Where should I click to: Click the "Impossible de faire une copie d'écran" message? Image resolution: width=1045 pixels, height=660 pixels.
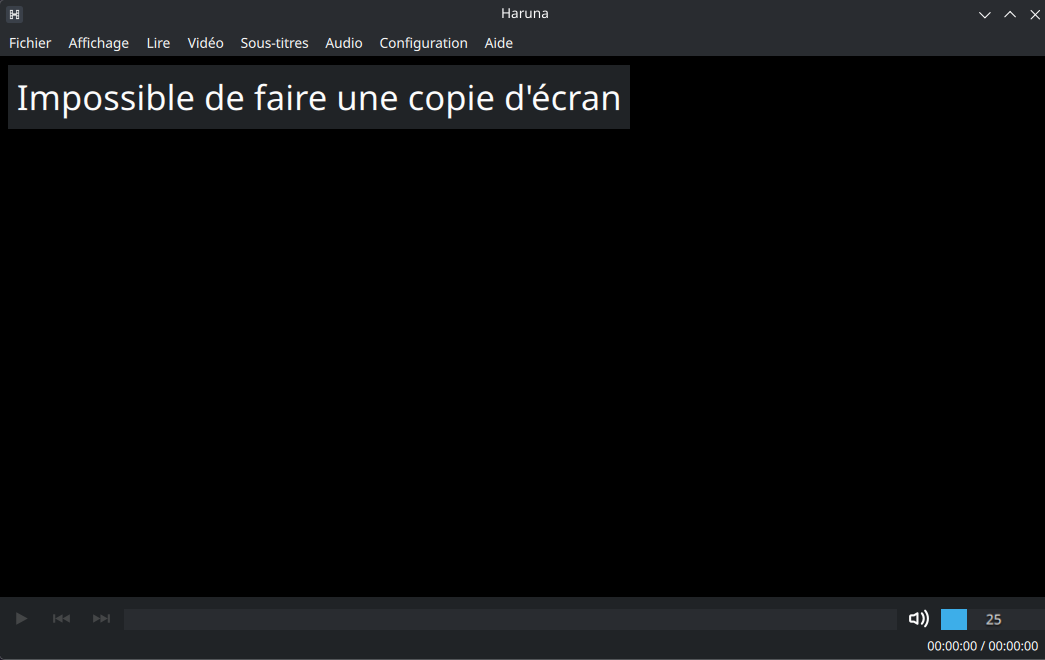tap(318, 98)
